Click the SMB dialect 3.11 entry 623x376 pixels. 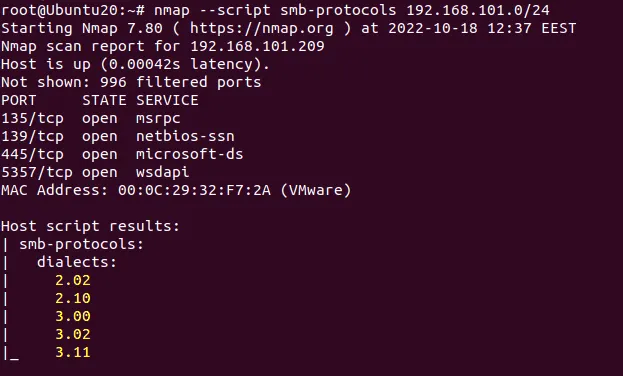click(x=73, y=353)
